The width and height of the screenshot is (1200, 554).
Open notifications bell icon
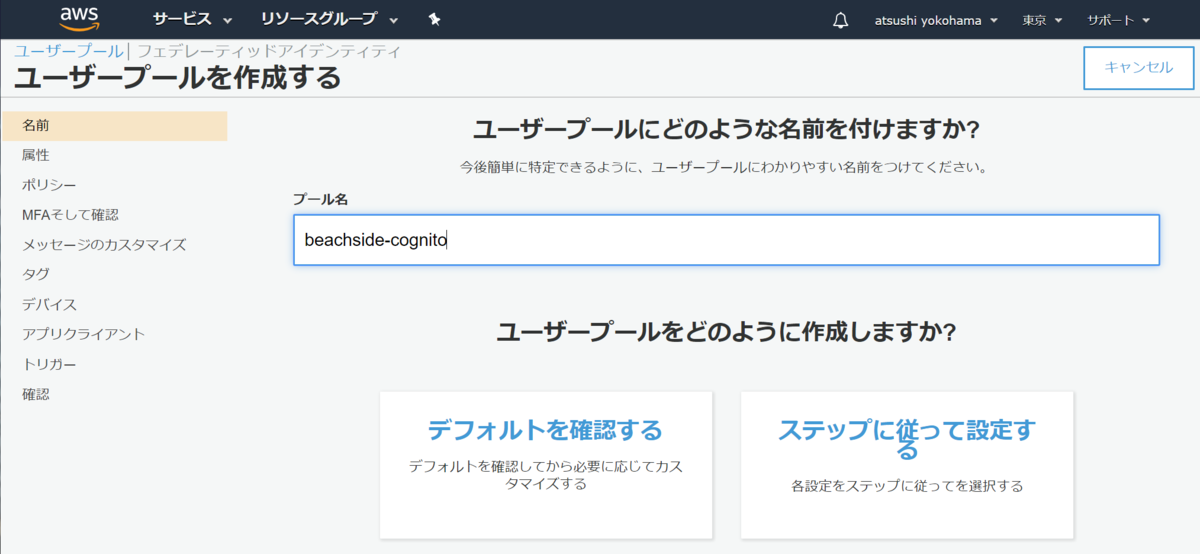point(840,20)
